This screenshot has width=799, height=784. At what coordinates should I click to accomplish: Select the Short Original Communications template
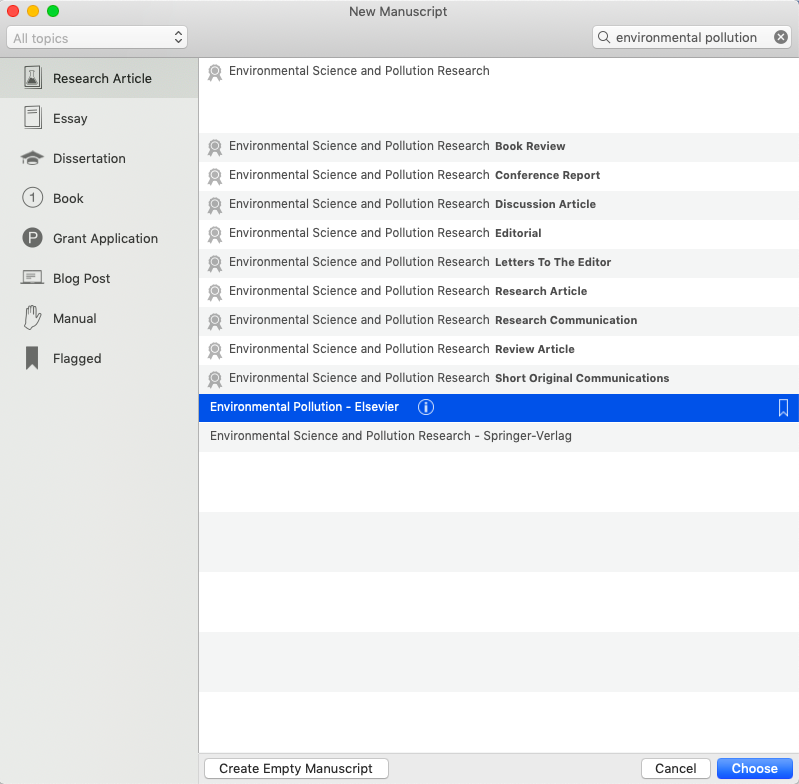(499, 380)
